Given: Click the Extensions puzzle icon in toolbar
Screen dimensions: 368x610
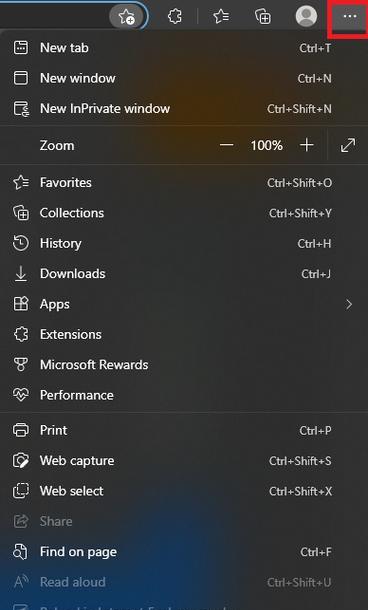Looking at the screenshot, I should 175,16.
